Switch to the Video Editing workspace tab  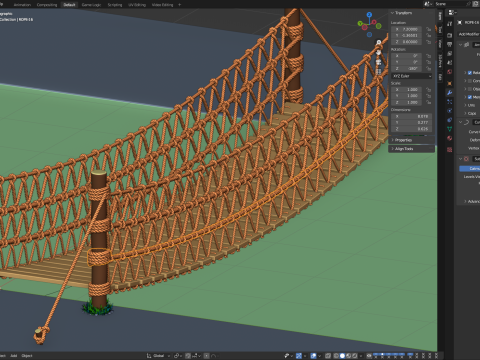click(x=162, y=5)
